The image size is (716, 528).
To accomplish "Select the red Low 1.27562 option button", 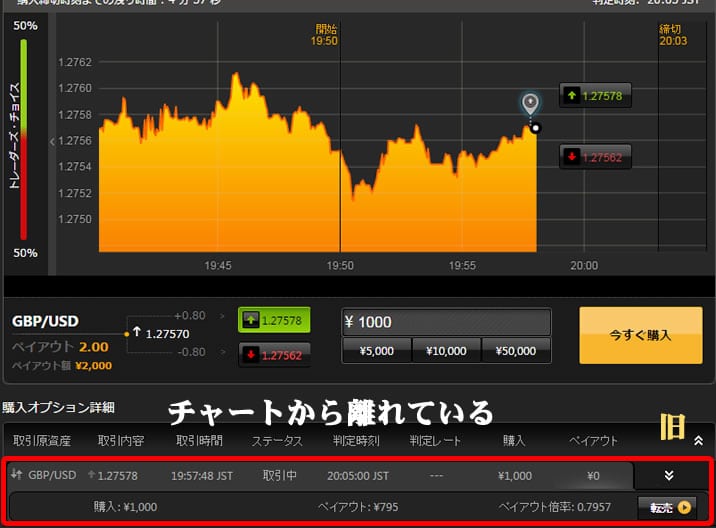I will pyautogui.click(x=274, y=354).
